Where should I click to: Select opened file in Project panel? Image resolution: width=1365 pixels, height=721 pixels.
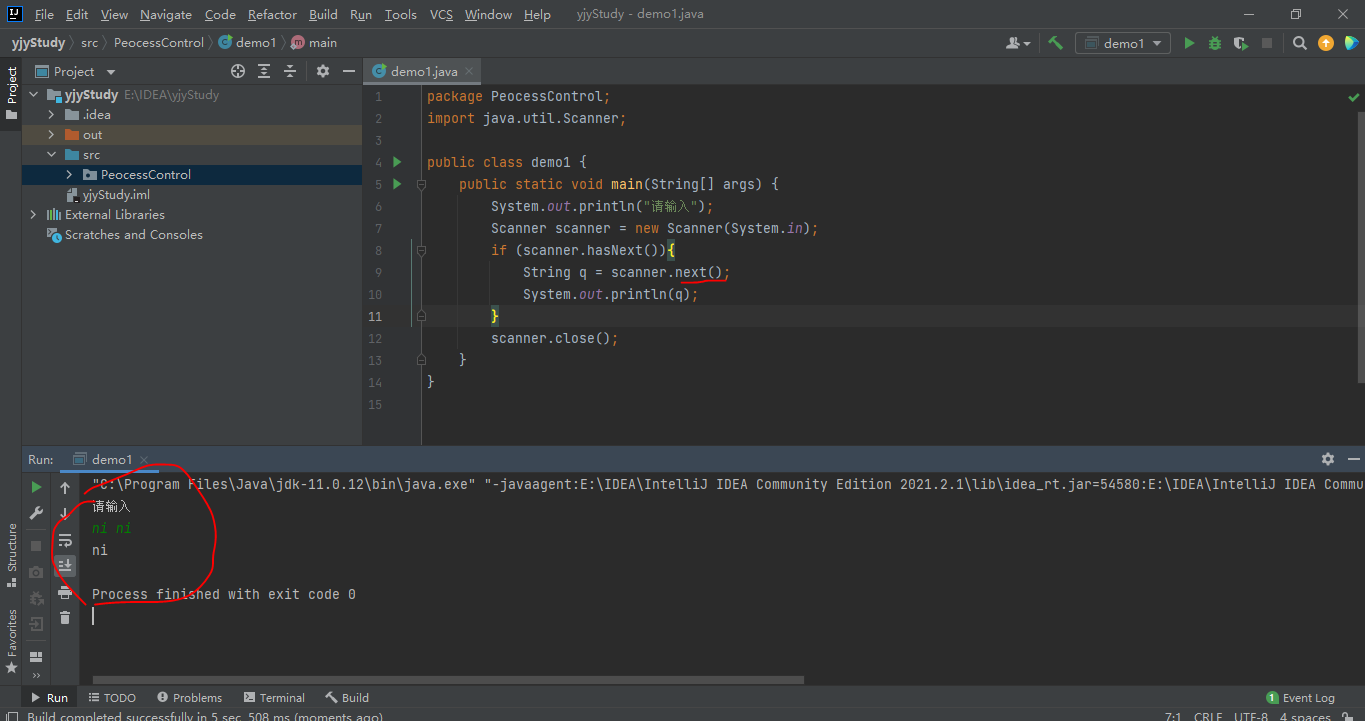[x=238, y=71]
